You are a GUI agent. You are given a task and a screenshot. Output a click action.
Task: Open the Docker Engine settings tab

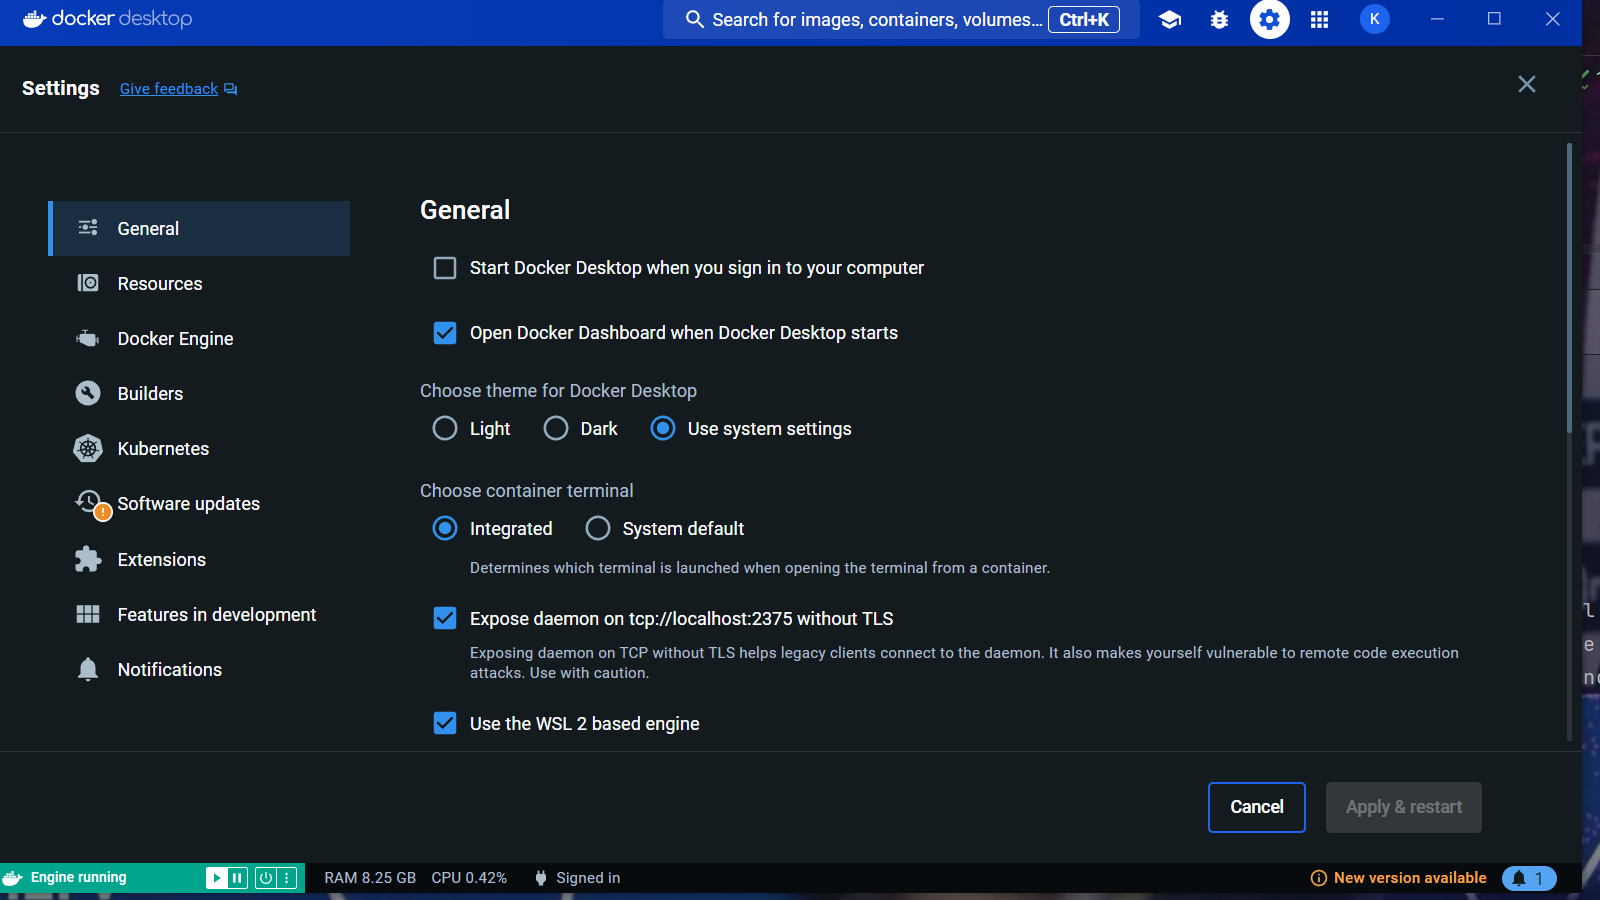199,338
